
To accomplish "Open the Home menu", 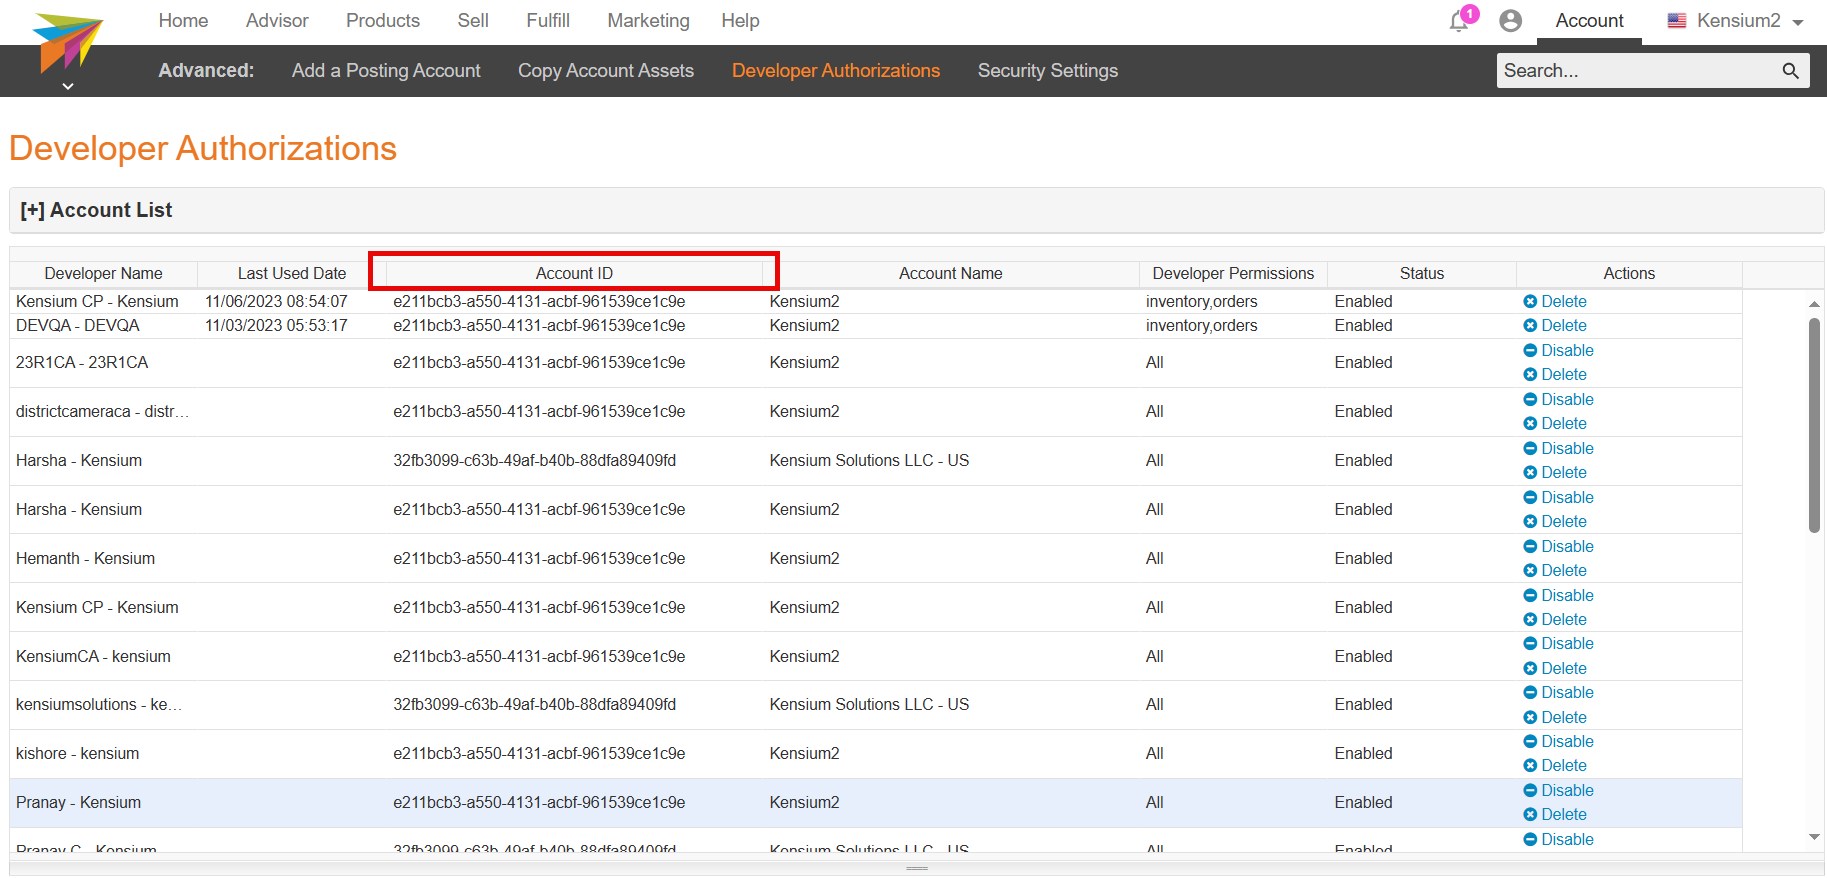I will pyautogui.click(x=183, y=21).
